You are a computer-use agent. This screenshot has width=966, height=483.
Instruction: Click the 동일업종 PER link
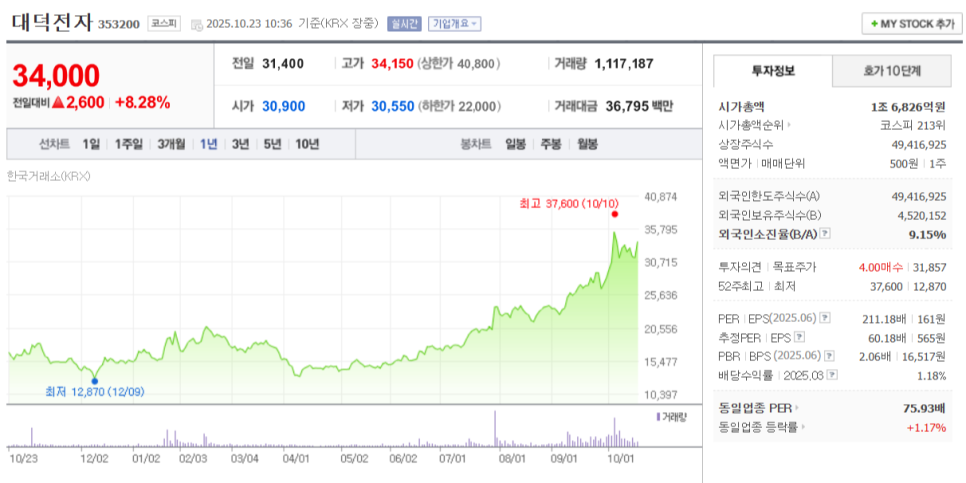point(755,408)
